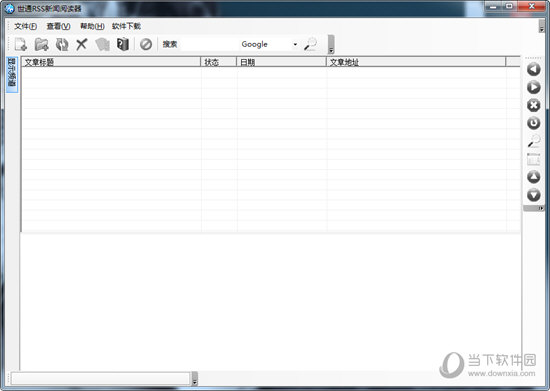This screenshot has width=550, height=391.
Task: Open the add folder toolbar icon
Action: 41,45
